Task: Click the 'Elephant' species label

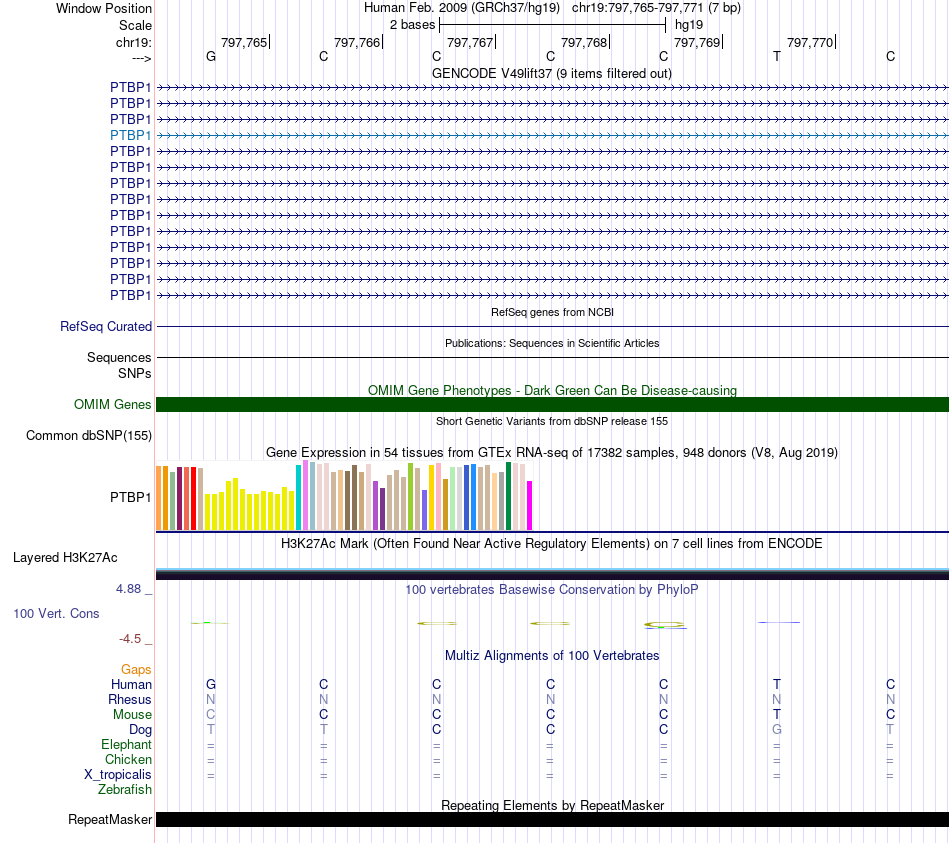Action: tap(126, 744)
